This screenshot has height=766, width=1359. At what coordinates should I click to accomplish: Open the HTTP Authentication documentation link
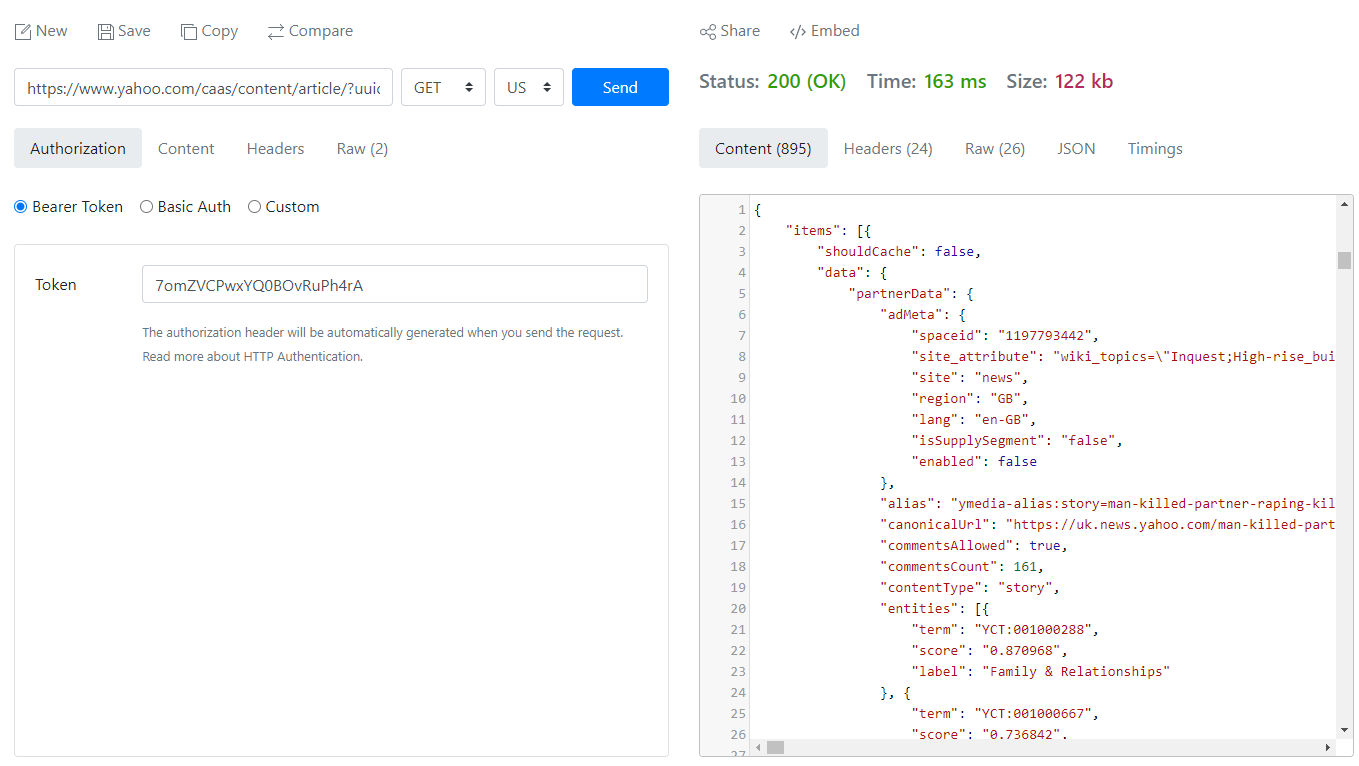300,356
